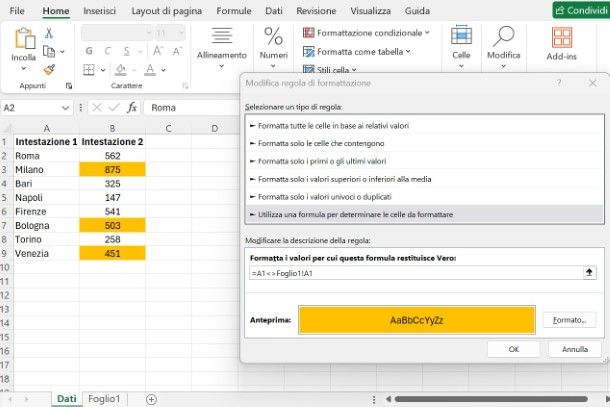Confirm the rule with OK
This screenshot has height=407, width=610.
pyautogui.click(x=514, y=349)
